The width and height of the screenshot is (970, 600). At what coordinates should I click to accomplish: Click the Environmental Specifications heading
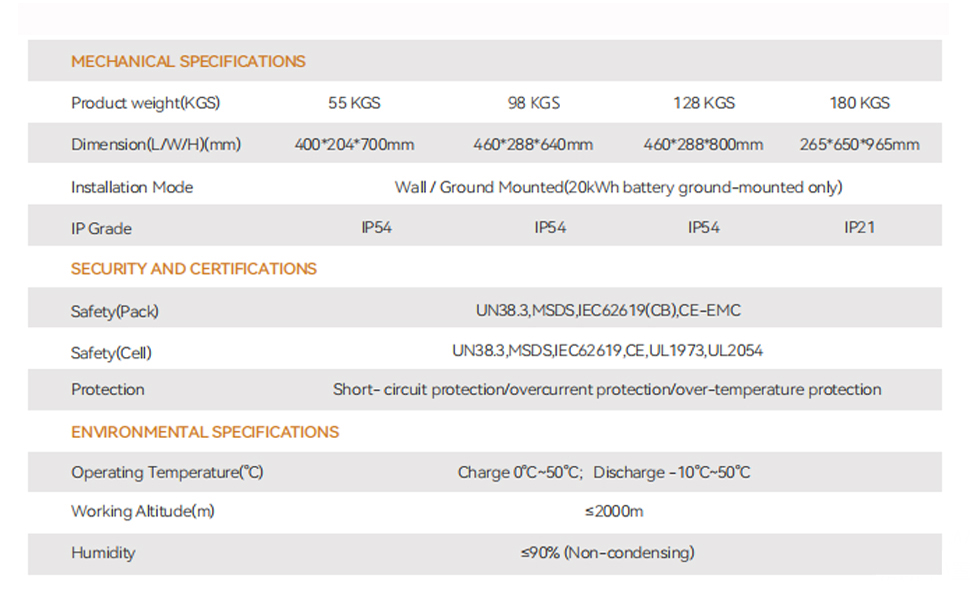coord(205,432)
